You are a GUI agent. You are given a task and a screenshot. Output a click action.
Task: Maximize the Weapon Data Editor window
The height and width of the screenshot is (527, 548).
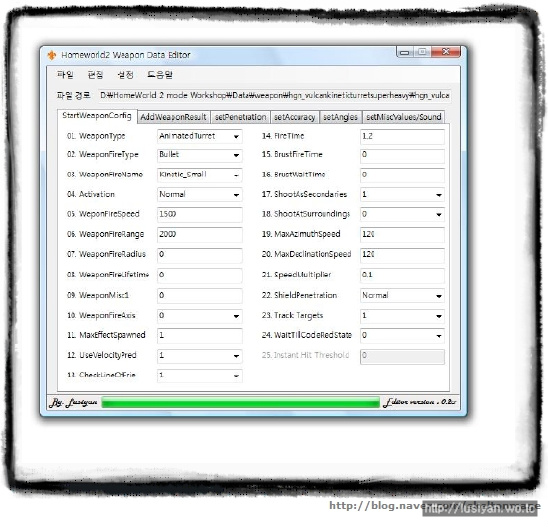[422, 52]
